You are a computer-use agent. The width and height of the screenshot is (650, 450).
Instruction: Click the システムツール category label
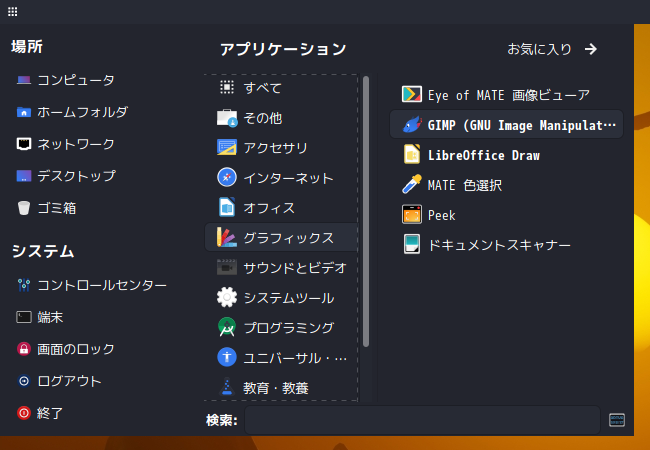pos(289,298)
